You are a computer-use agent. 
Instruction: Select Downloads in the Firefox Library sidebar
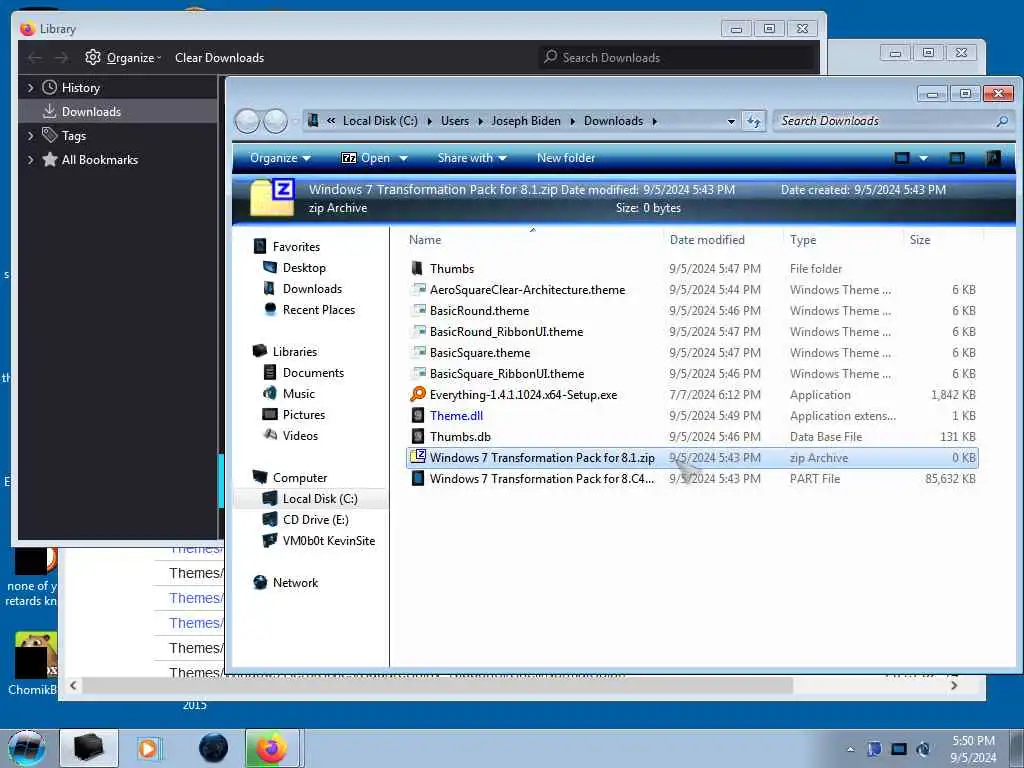91,112
